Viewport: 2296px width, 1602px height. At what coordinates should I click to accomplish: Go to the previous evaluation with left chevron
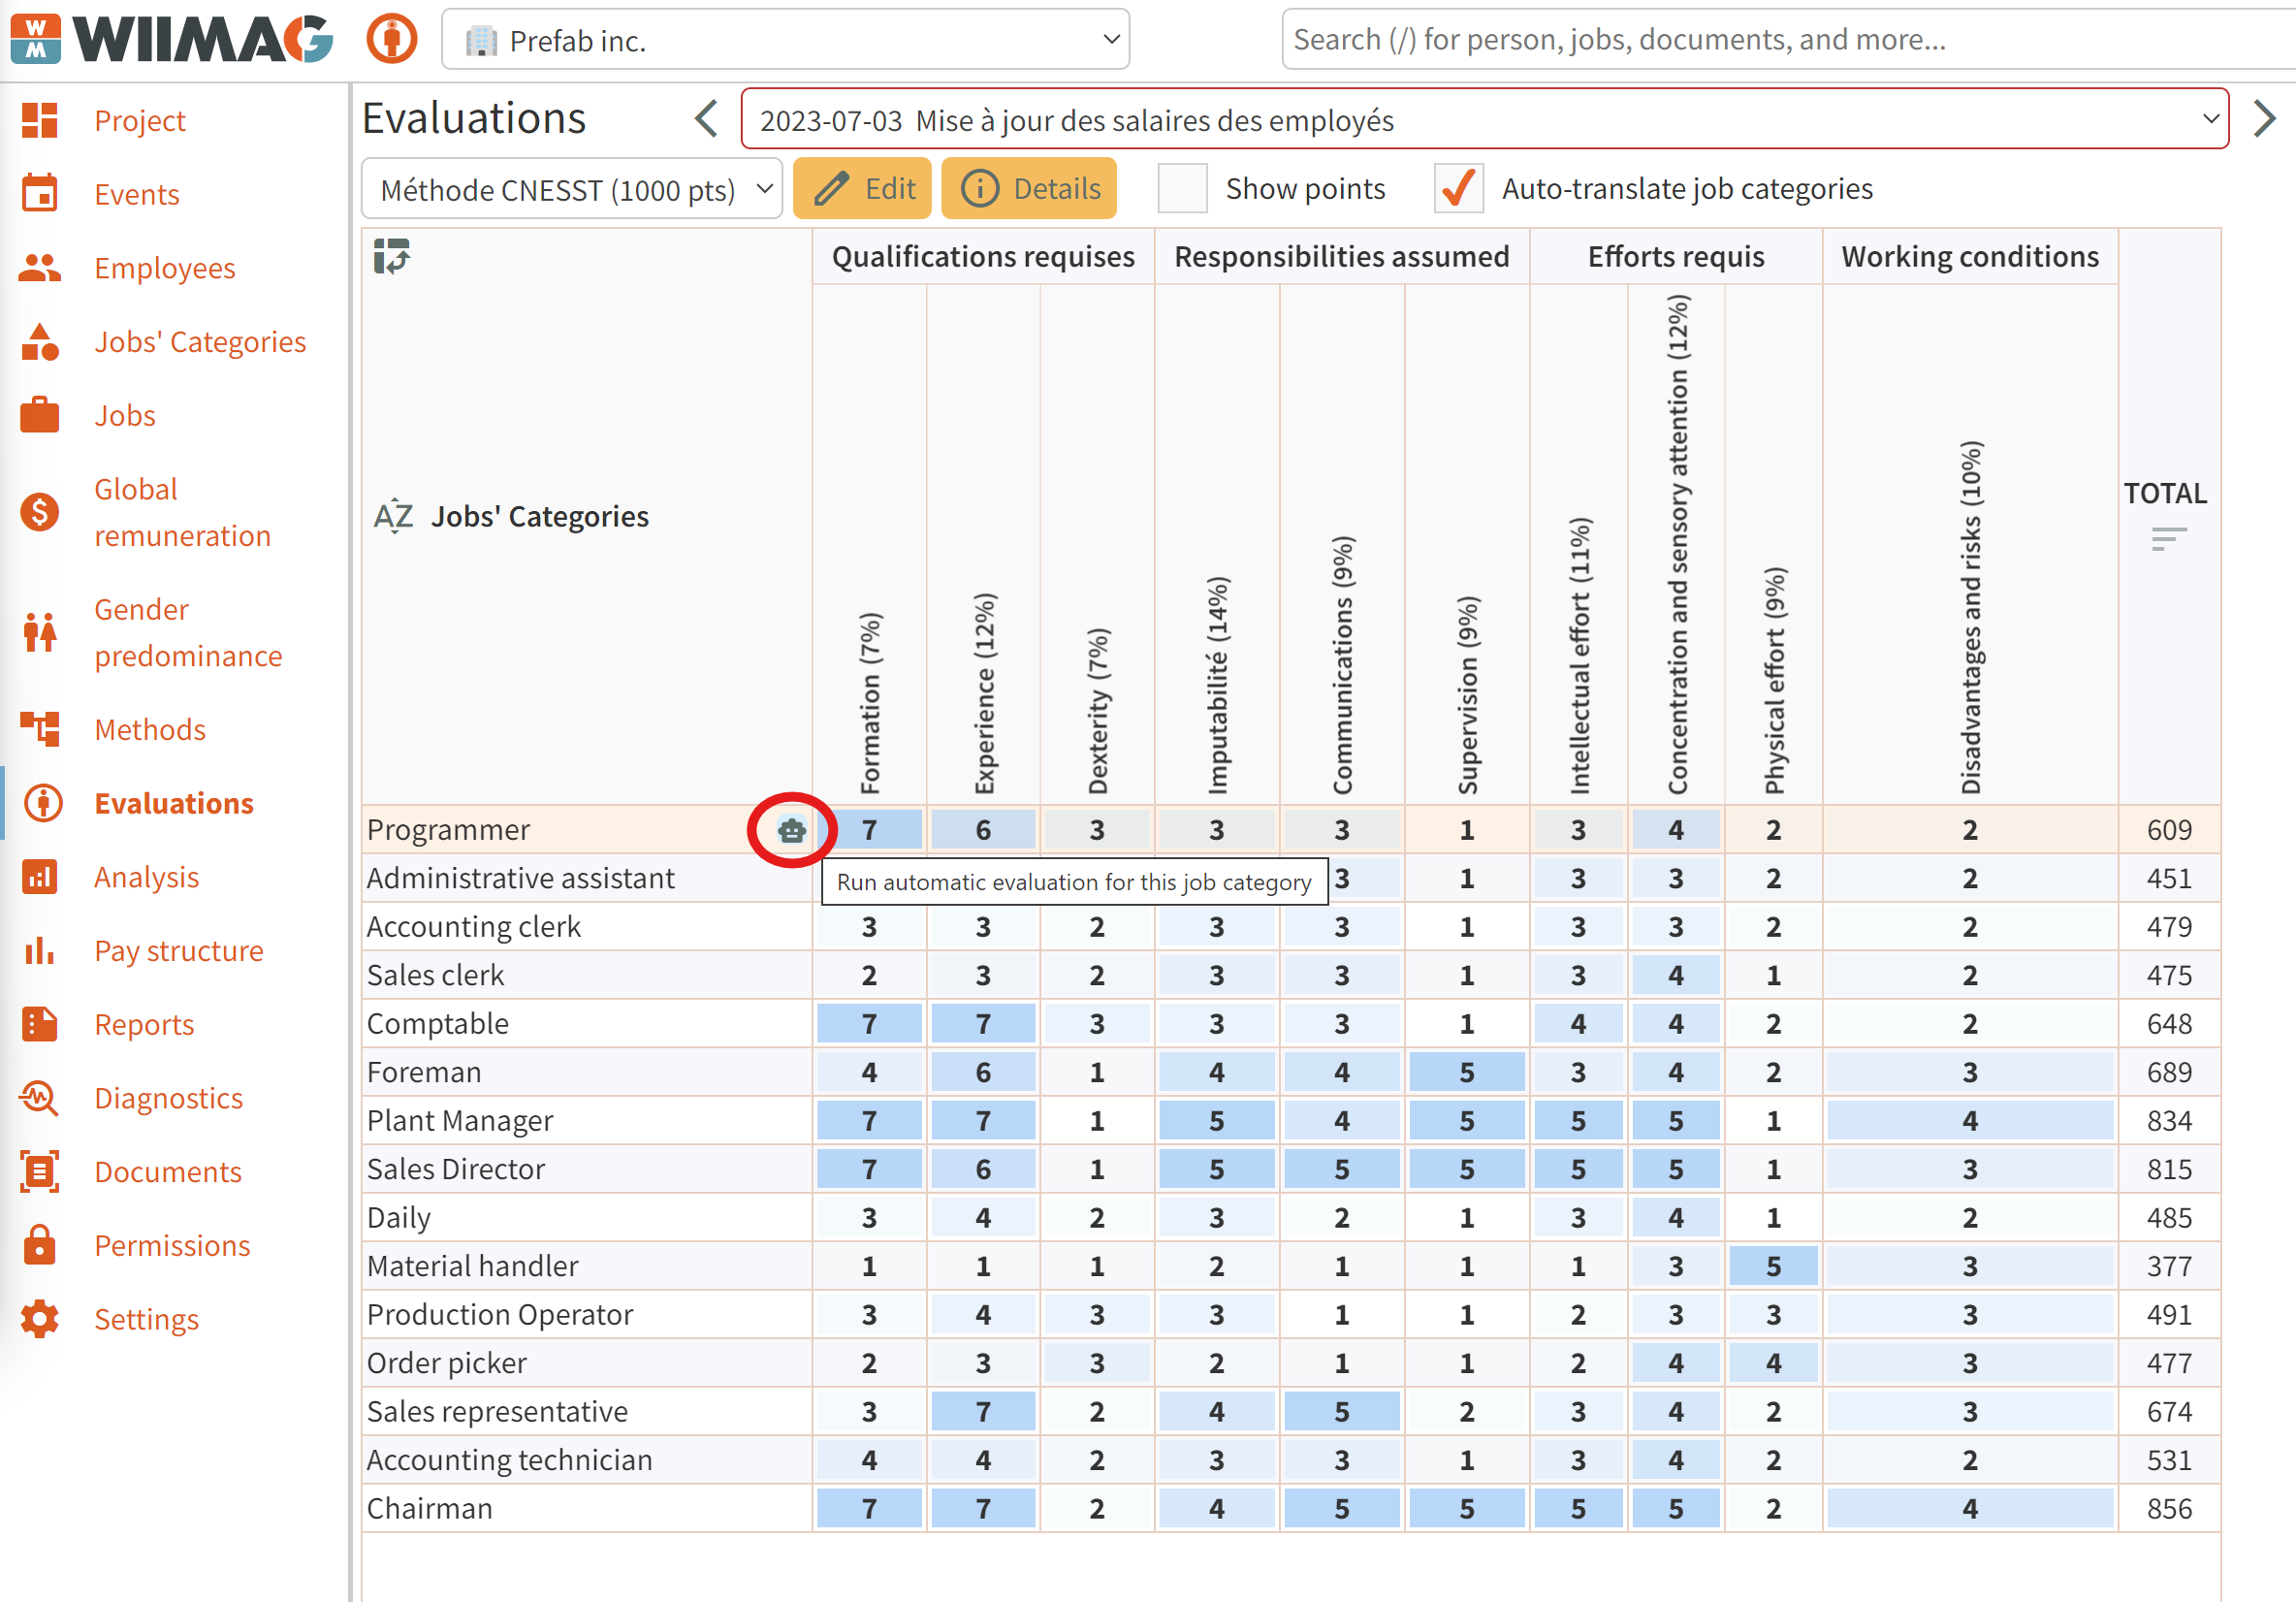coord(706,119)
